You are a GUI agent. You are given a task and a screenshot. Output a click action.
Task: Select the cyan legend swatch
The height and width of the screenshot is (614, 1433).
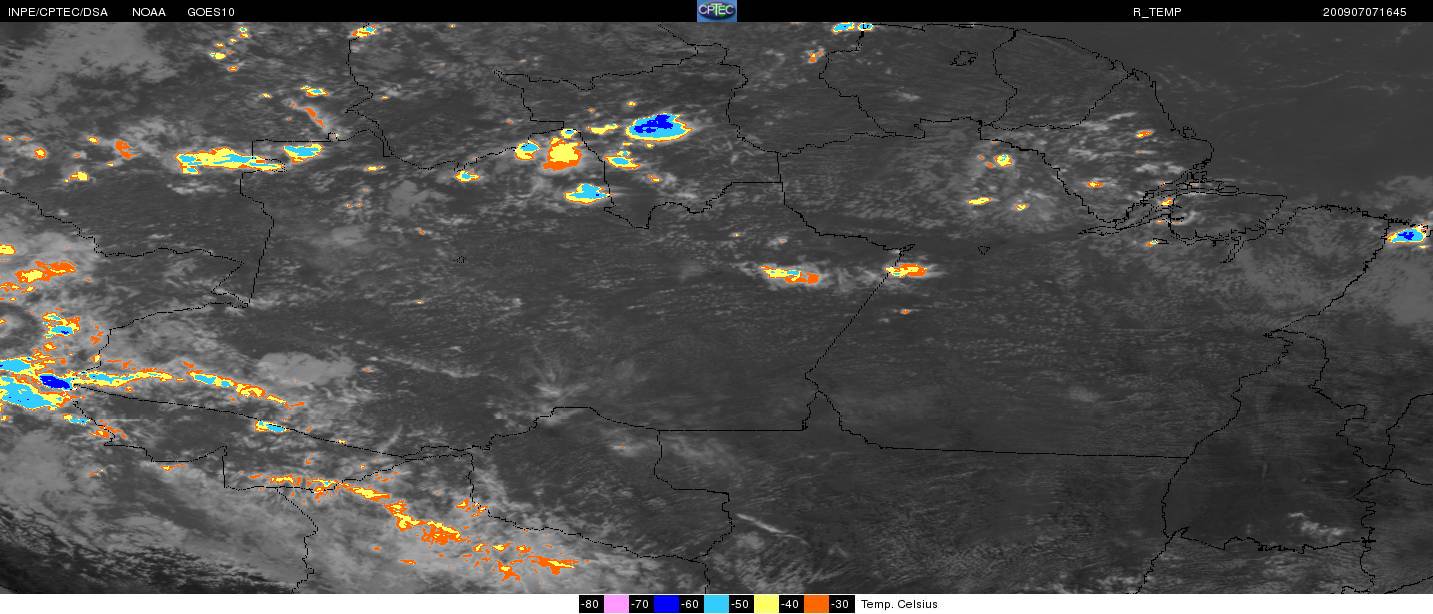(x=716, y=604)
